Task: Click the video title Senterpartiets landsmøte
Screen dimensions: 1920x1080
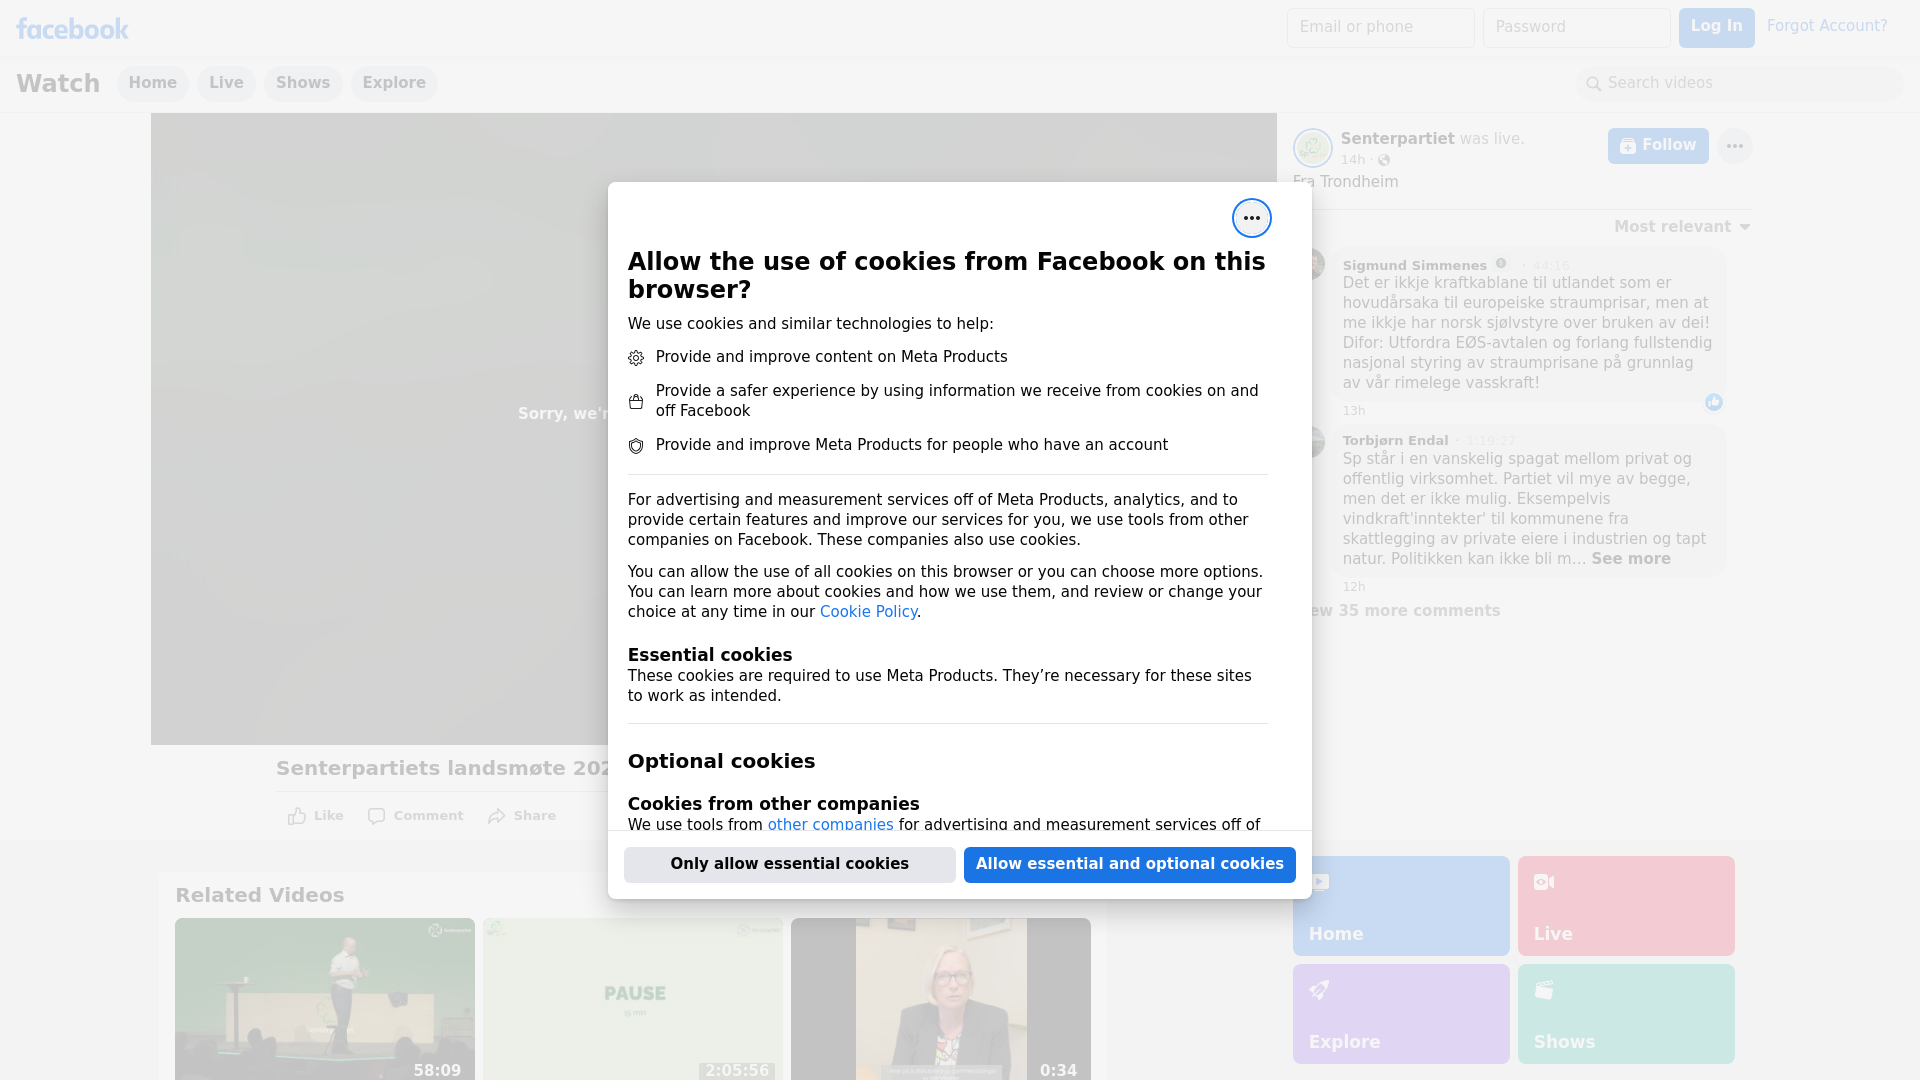Action: (x=442, y=769)
